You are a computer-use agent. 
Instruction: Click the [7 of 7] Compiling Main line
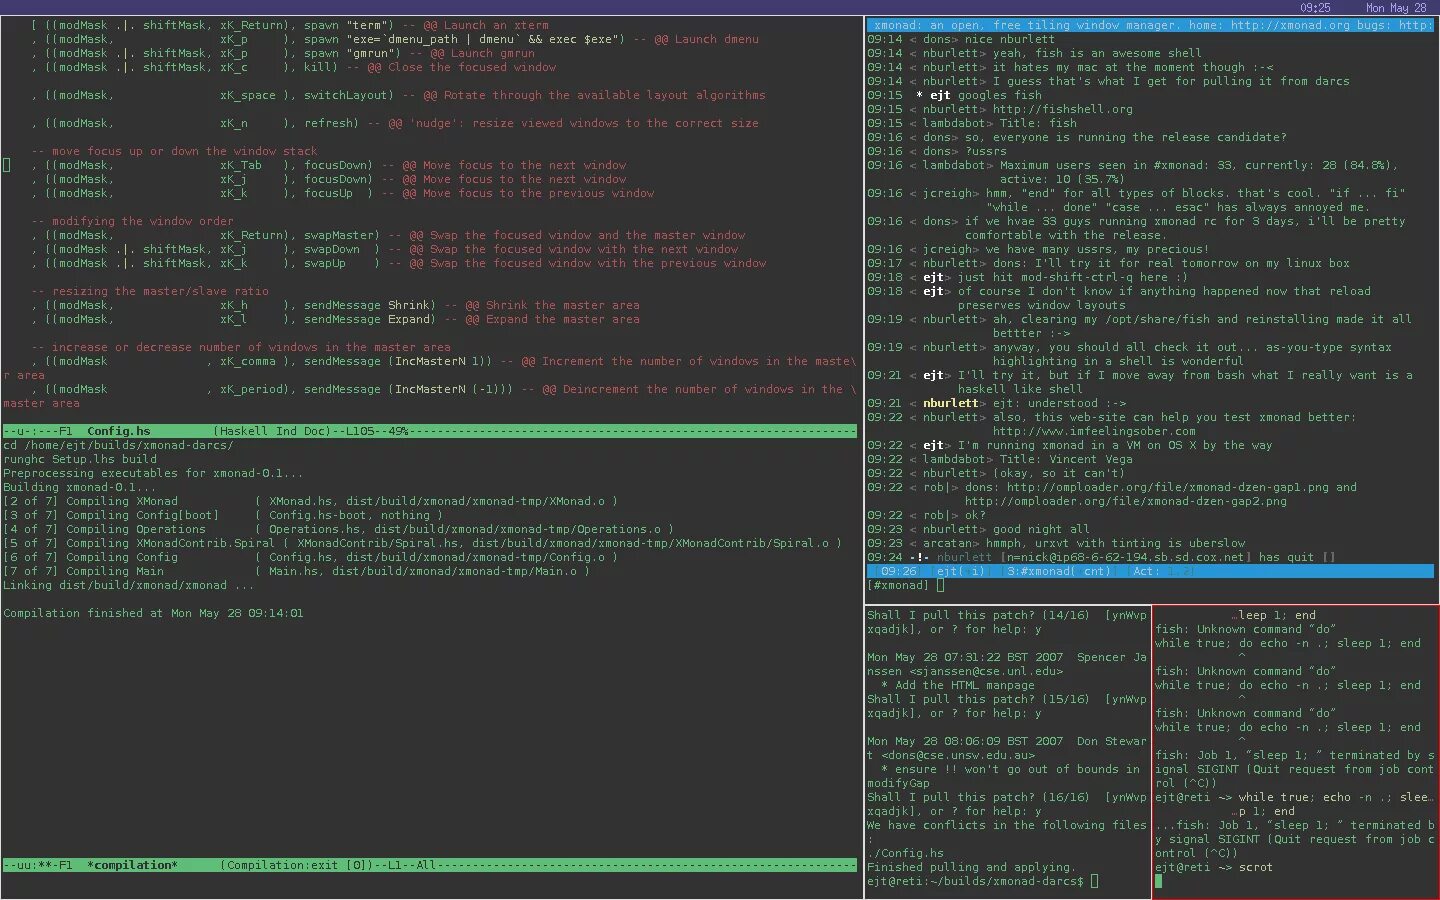coord(296,571)
